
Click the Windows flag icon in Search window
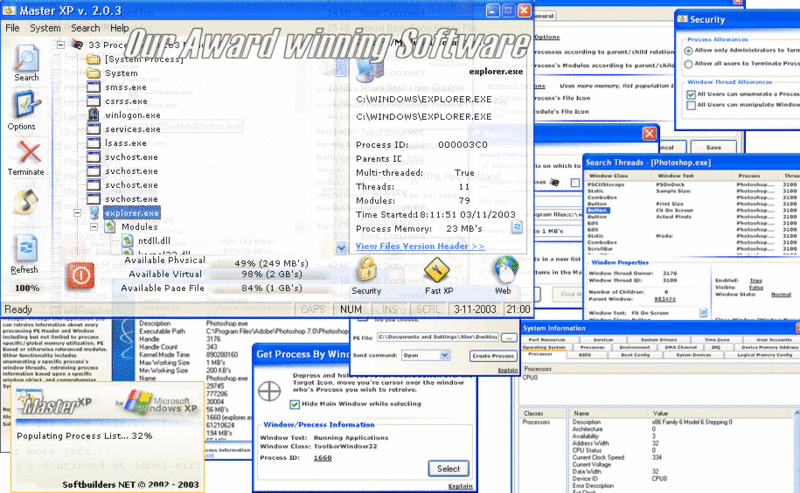click(x=555, y=182)
